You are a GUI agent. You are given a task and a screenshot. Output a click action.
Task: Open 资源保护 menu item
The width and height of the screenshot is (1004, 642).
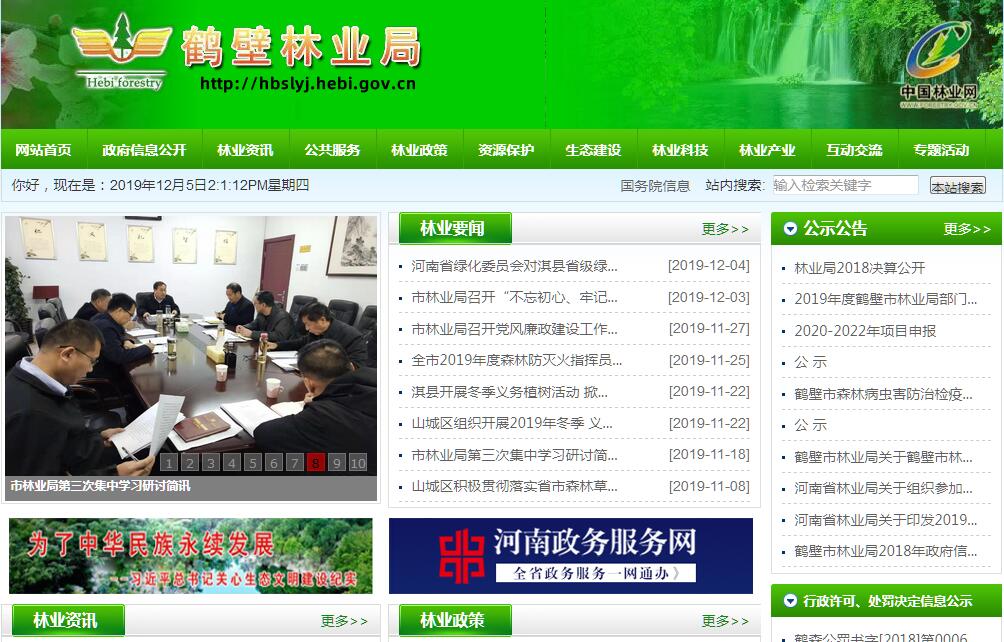pyautogui.click(x=506, y=150)
